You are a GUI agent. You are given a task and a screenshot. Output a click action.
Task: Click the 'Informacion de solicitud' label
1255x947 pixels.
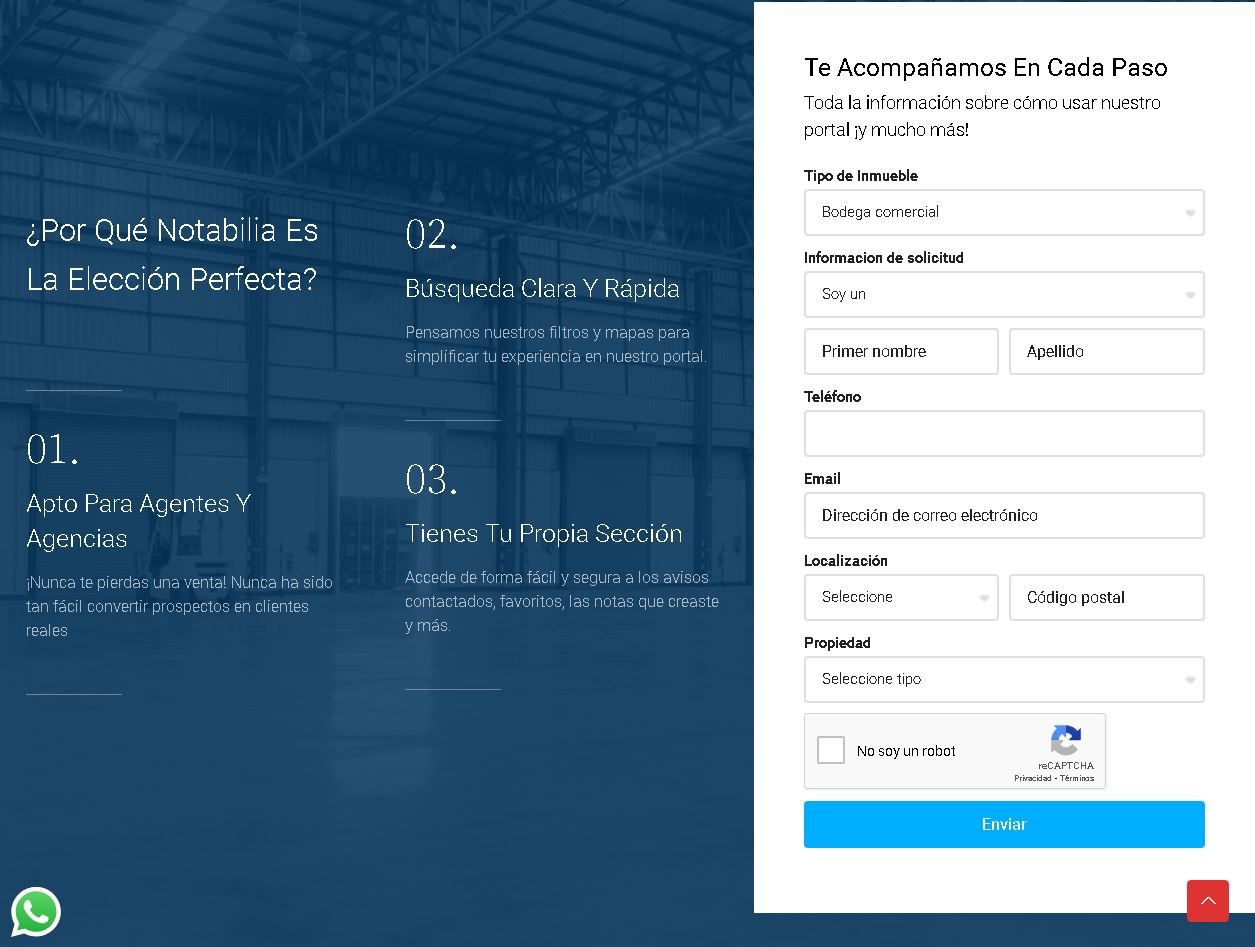[x=884, y=258]
